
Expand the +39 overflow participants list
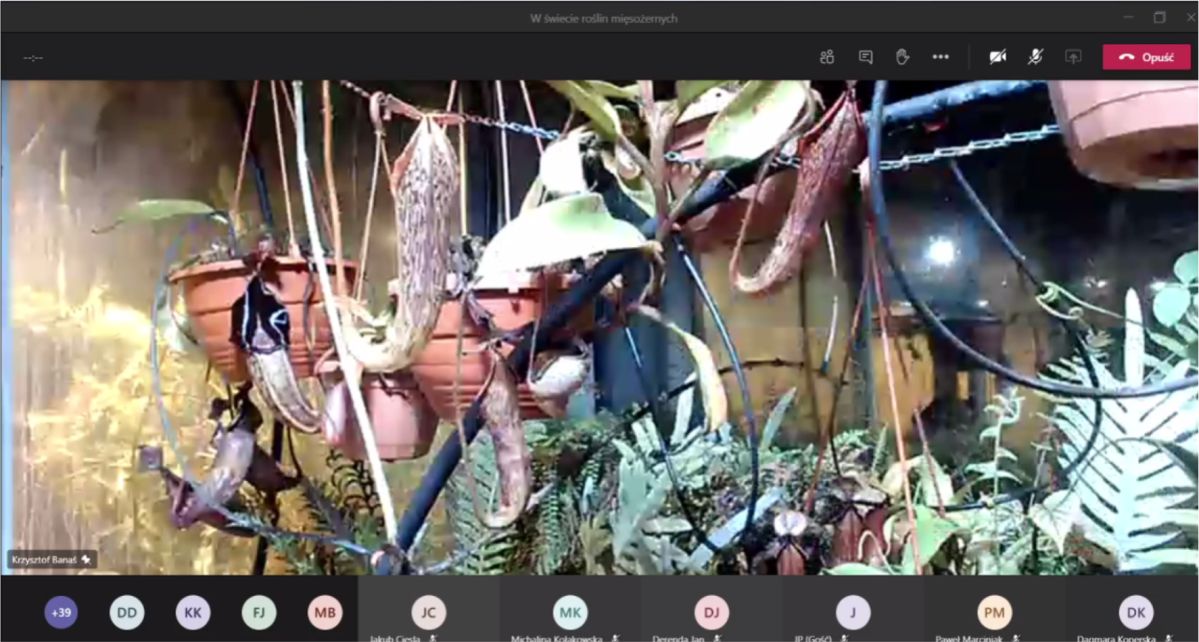[61, 612]
